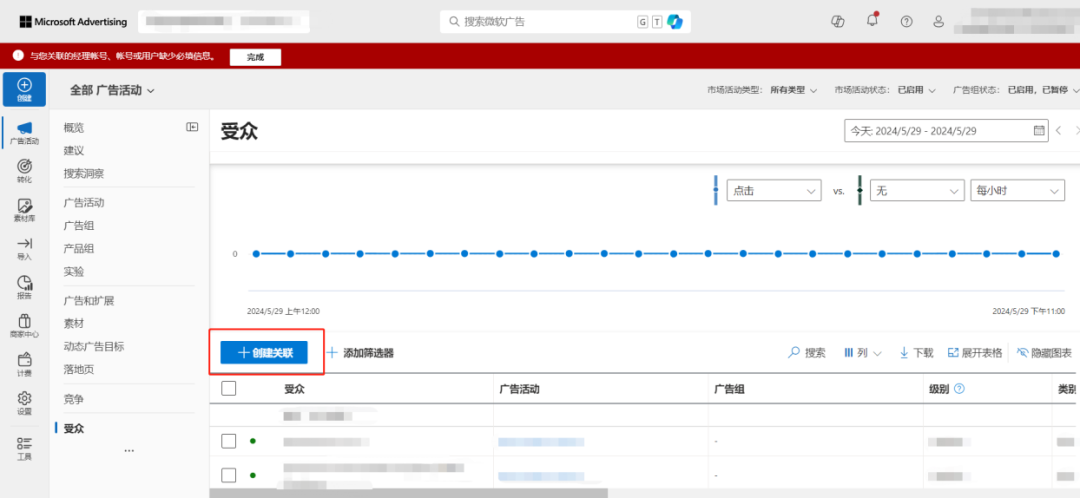Open the notifications bell
Image resolution: width=1080 pixels, height=498 pixels.
872,21
